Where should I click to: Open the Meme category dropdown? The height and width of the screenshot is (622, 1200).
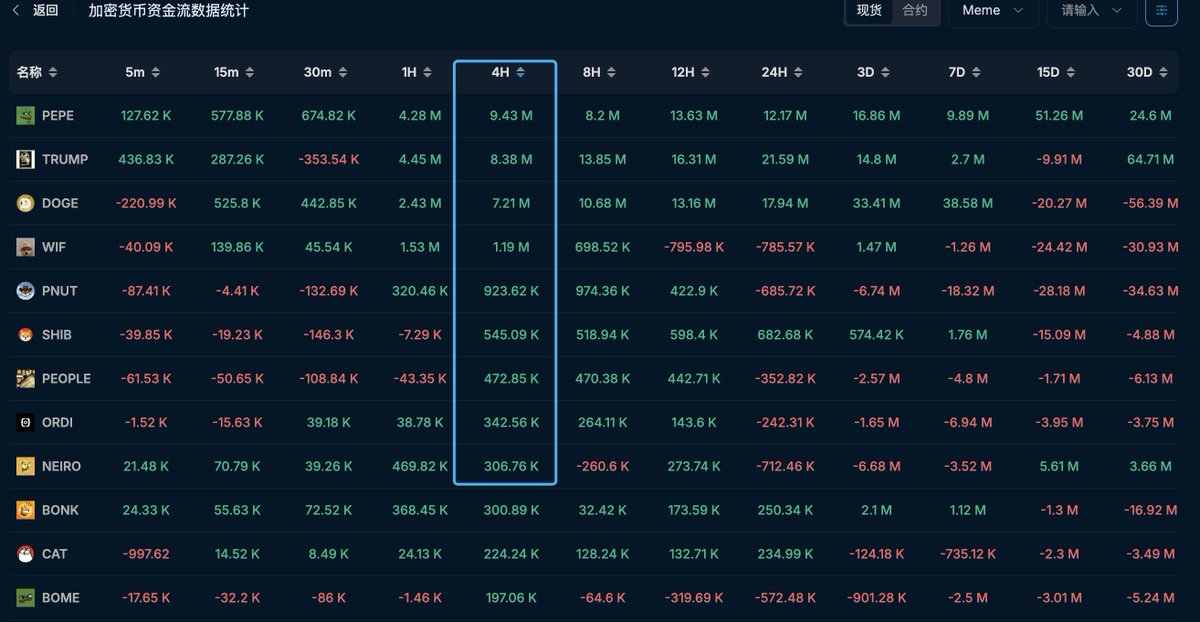(993, 11)
